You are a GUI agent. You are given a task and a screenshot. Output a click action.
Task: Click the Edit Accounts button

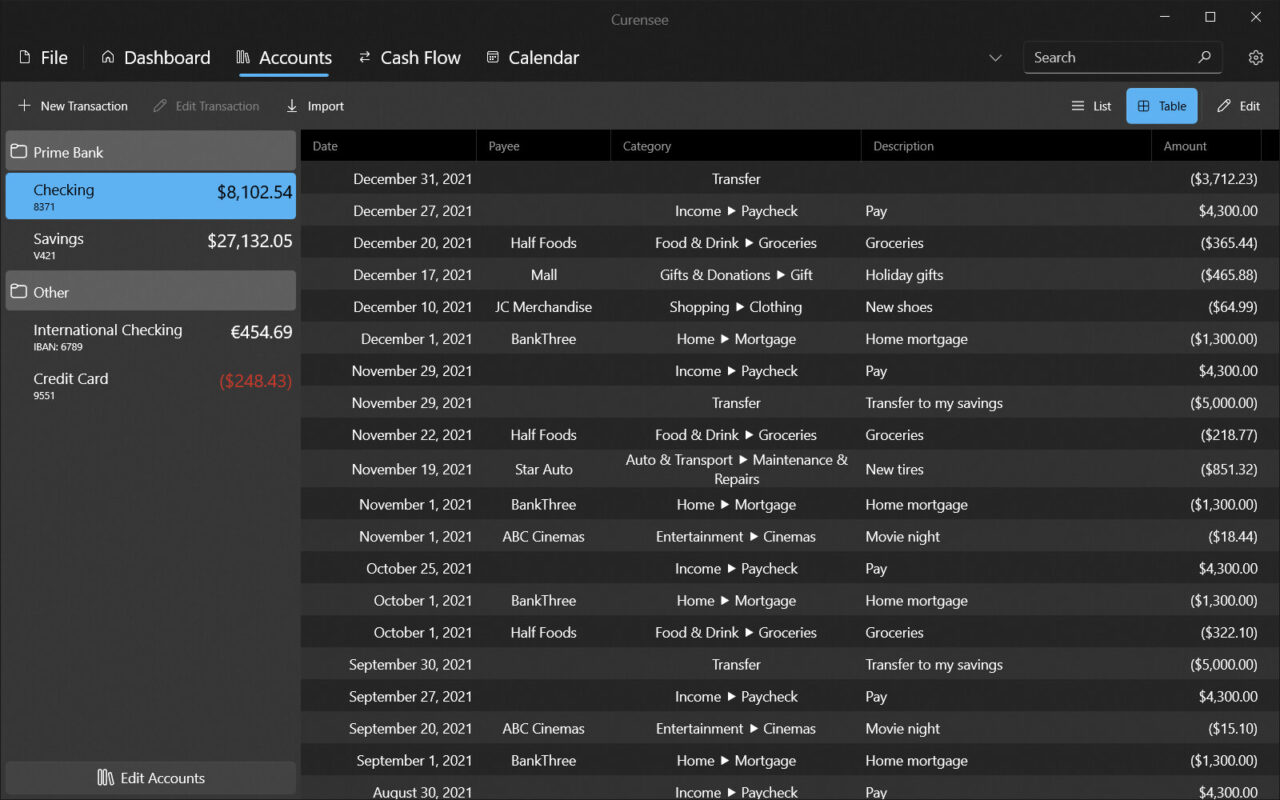pyautogui.click(x=151, y=778)
